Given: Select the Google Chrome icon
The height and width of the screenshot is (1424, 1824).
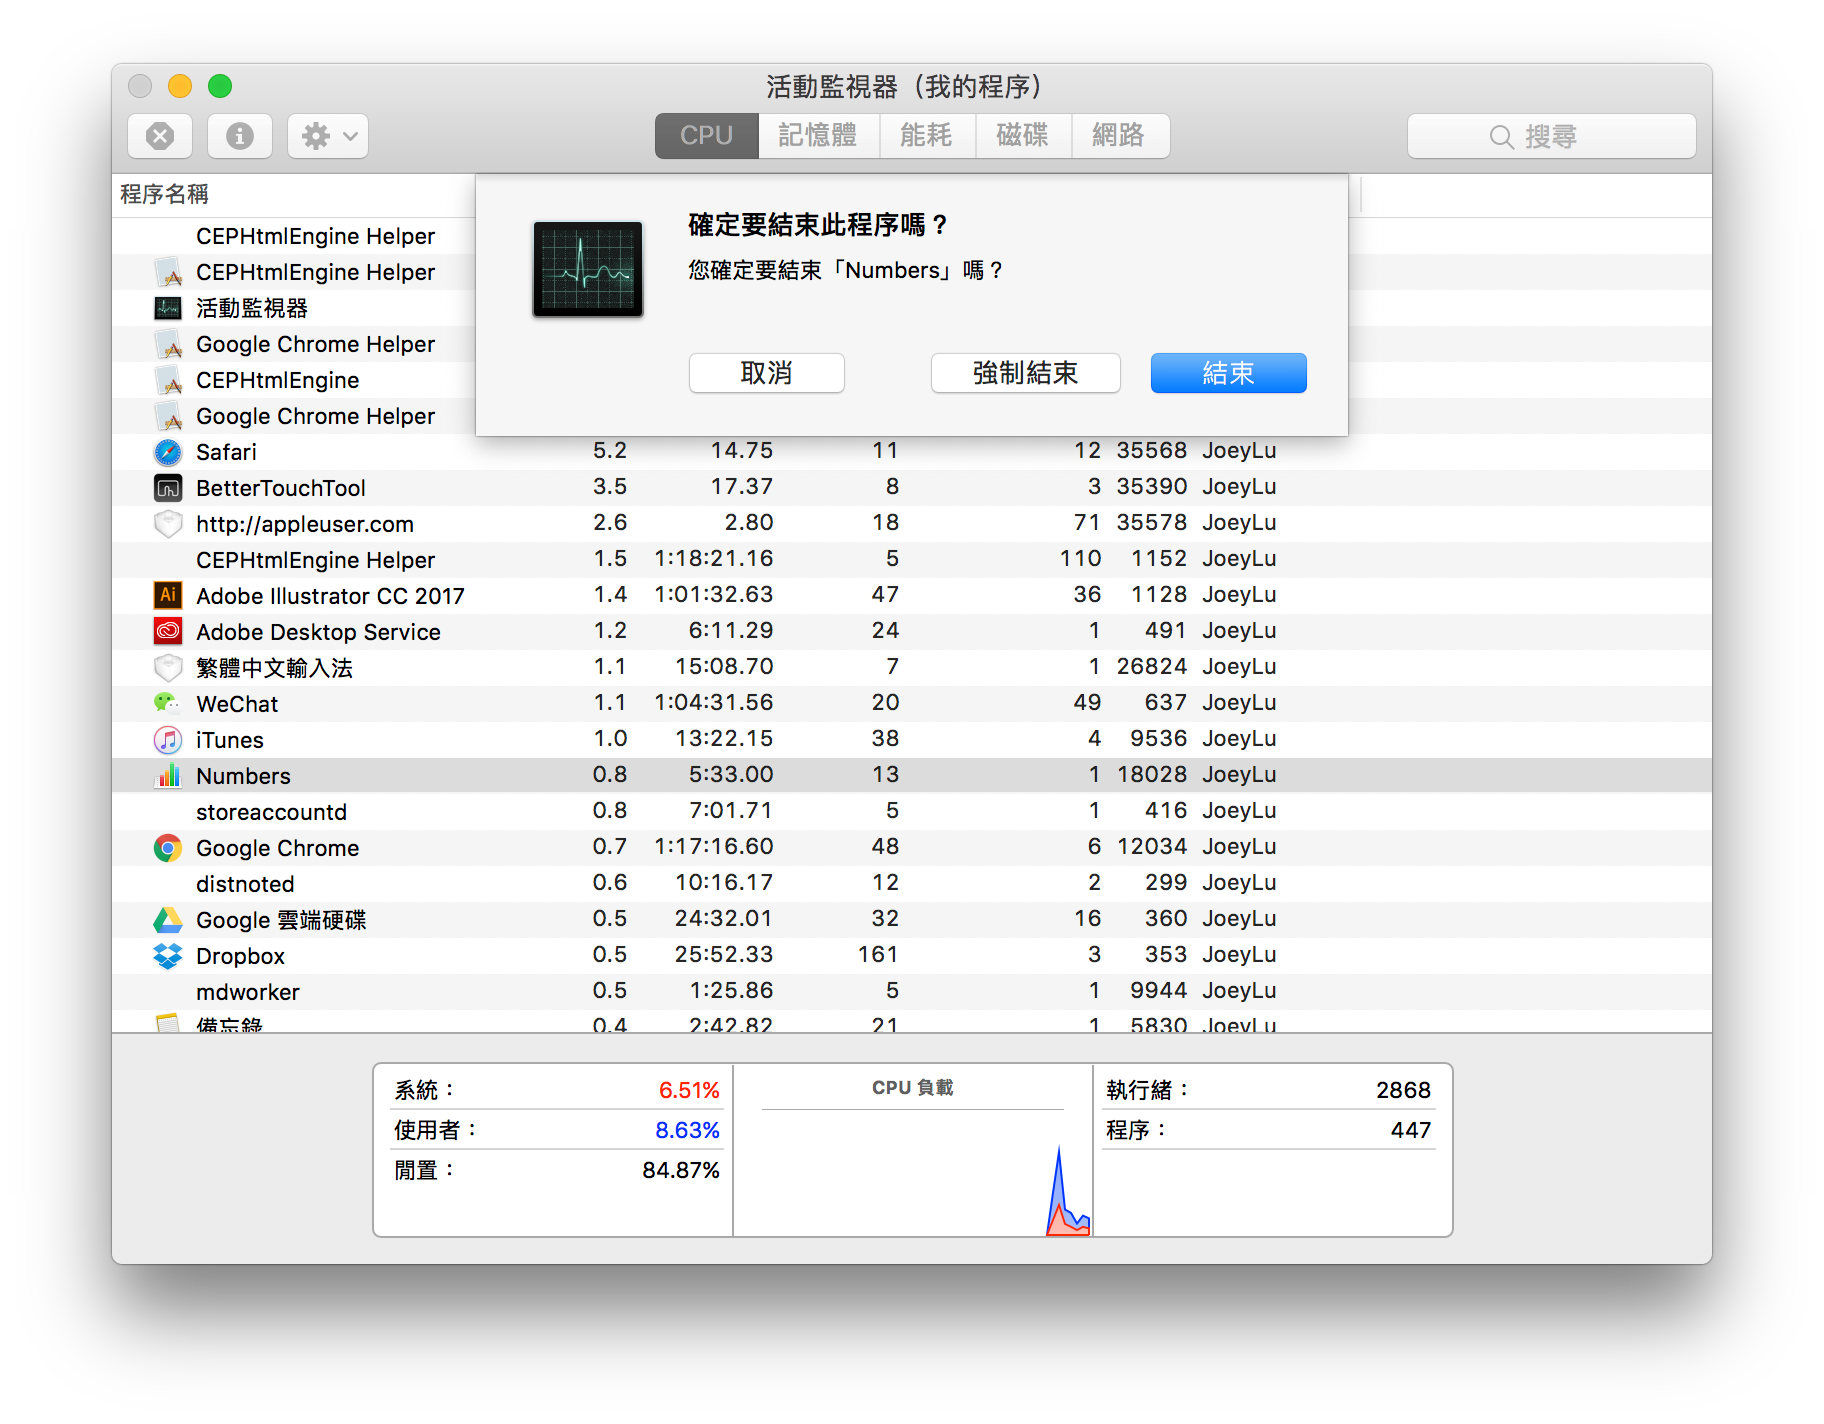Looking at the screenshot, I should coord(168,848).
